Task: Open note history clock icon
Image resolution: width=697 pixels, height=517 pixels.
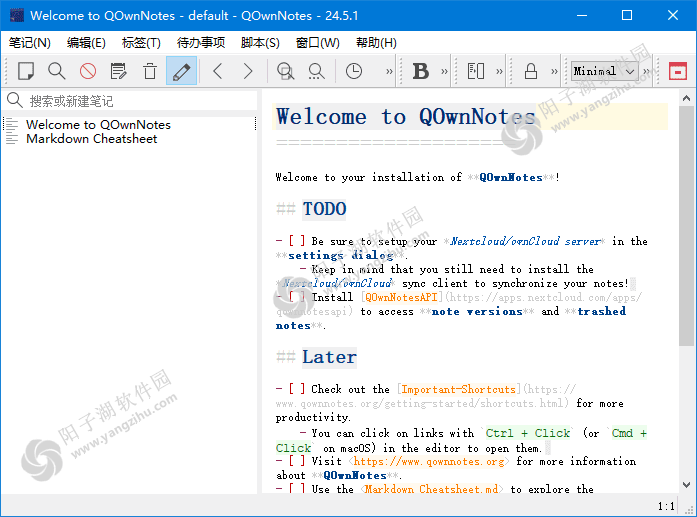Action: (354, 71)
